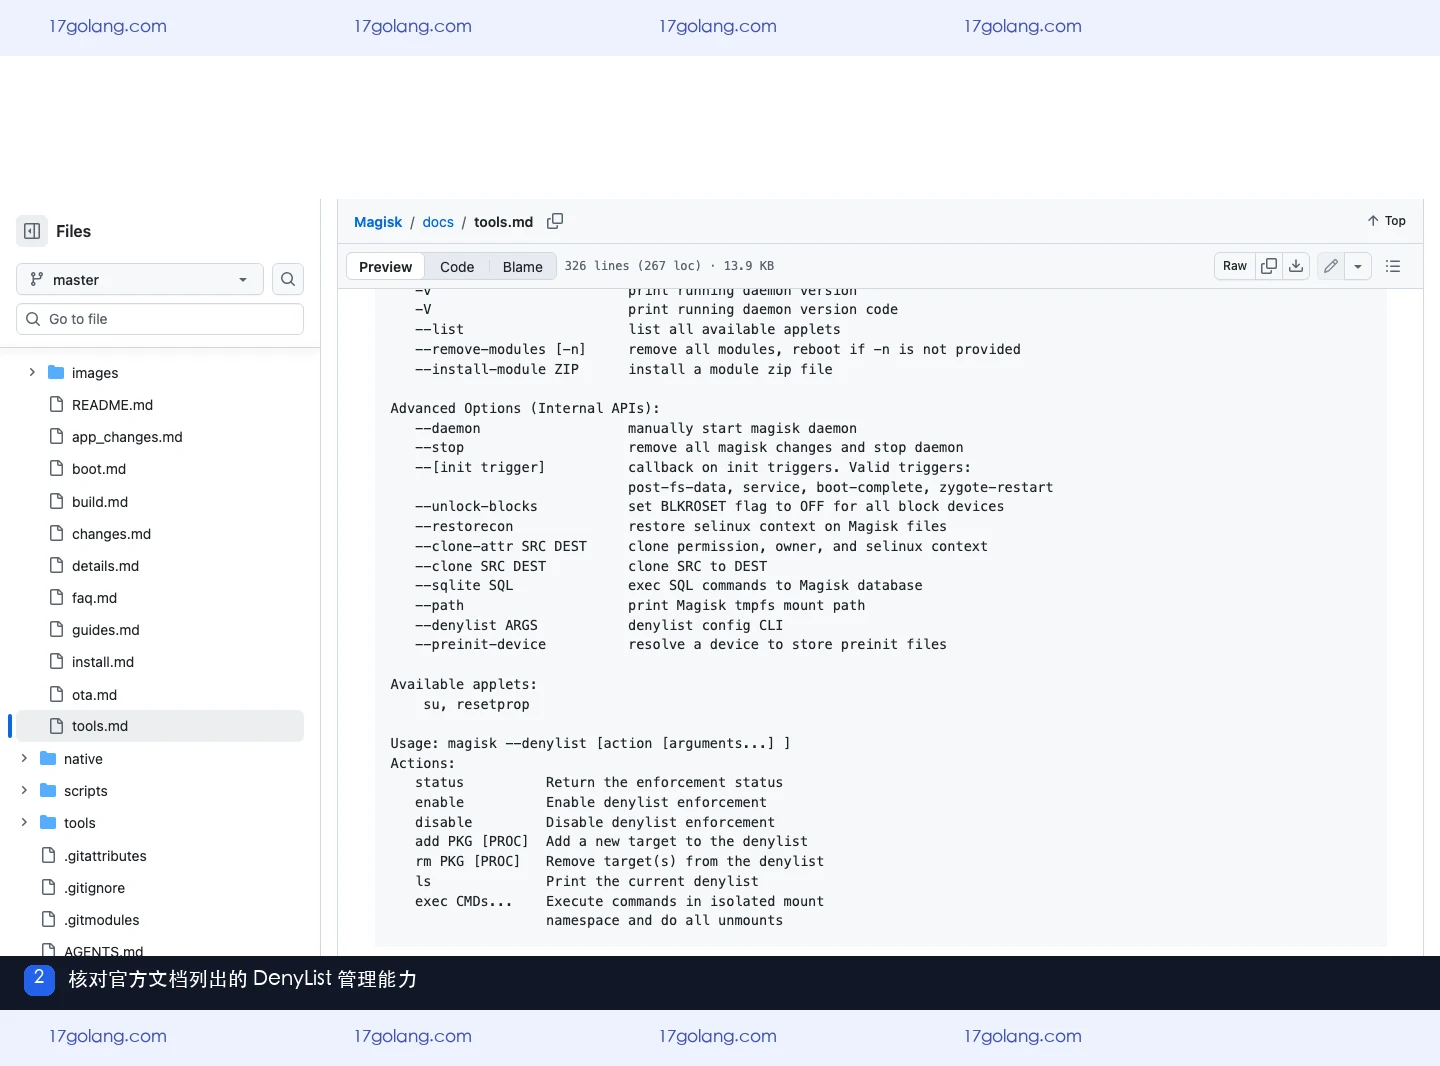Collapse the Files side panel icon
The height and width of the screenshot is (1066, 1440).
pyautogui.click(x=32, y=231)
